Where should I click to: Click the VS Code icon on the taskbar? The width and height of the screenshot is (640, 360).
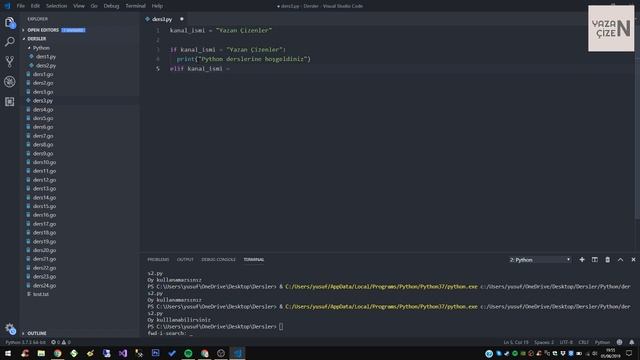click(237, 353)
